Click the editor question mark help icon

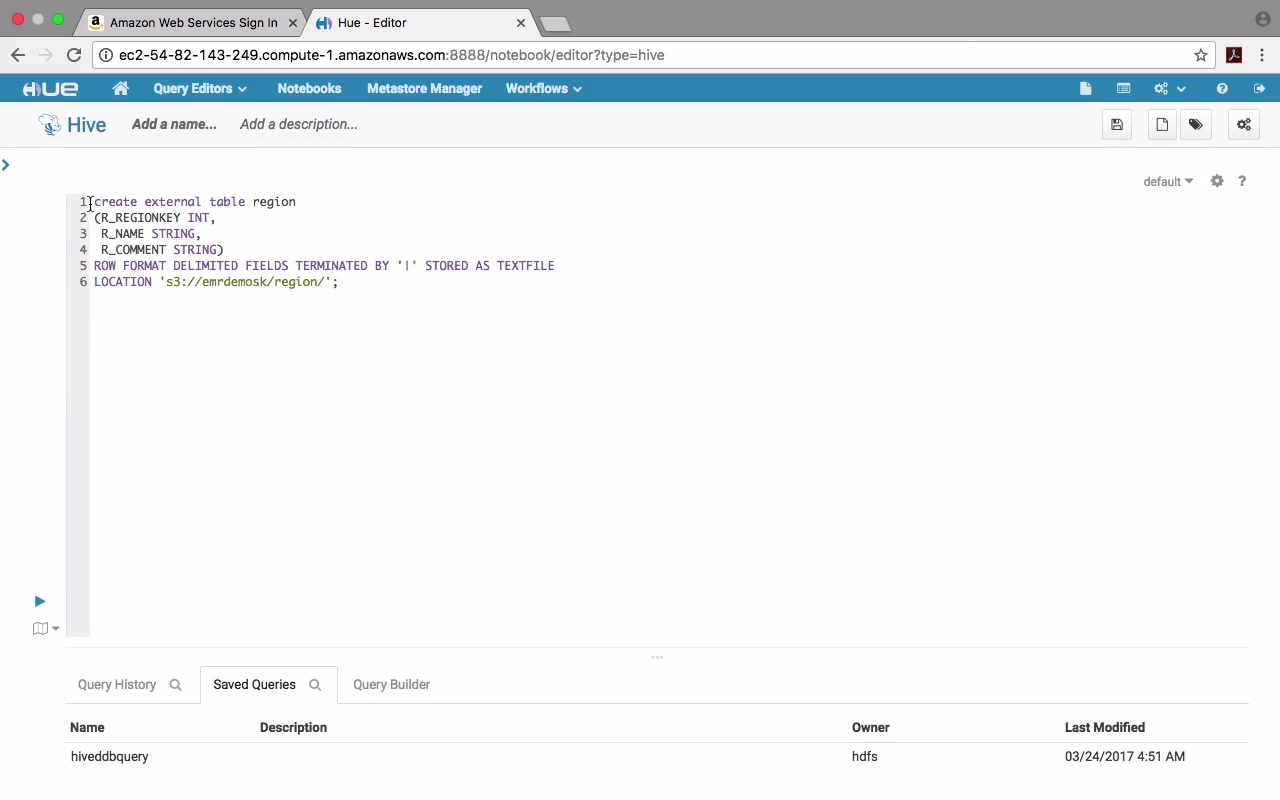(1242, 181)
